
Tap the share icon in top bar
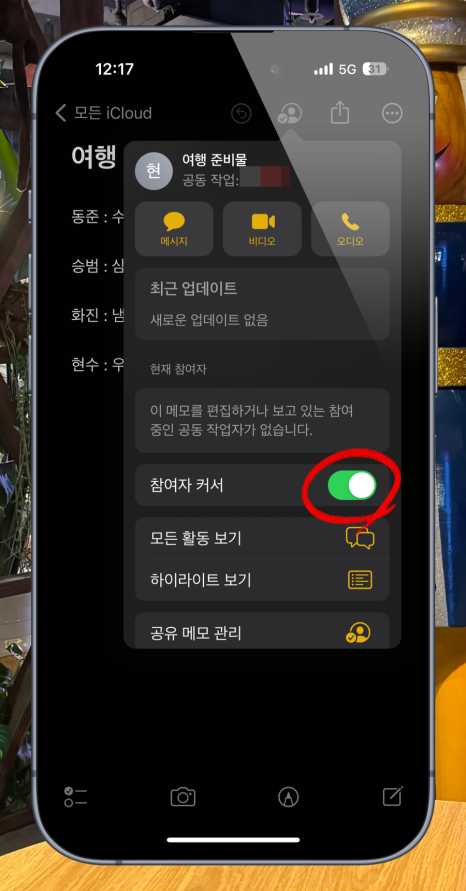(340, 112)
